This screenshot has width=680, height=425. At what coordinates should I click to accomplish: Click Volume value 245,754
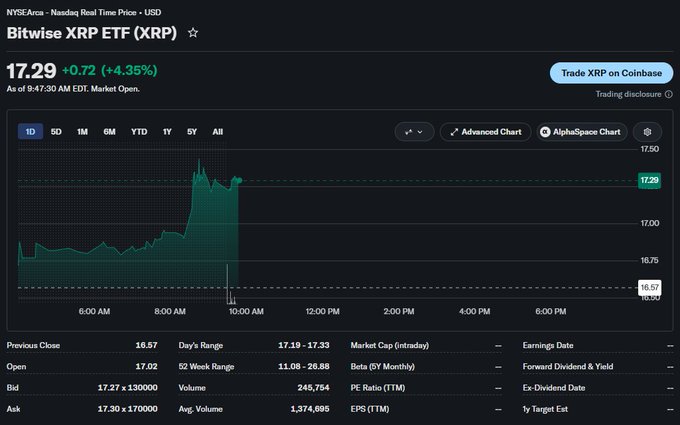(x=313, y=388)
